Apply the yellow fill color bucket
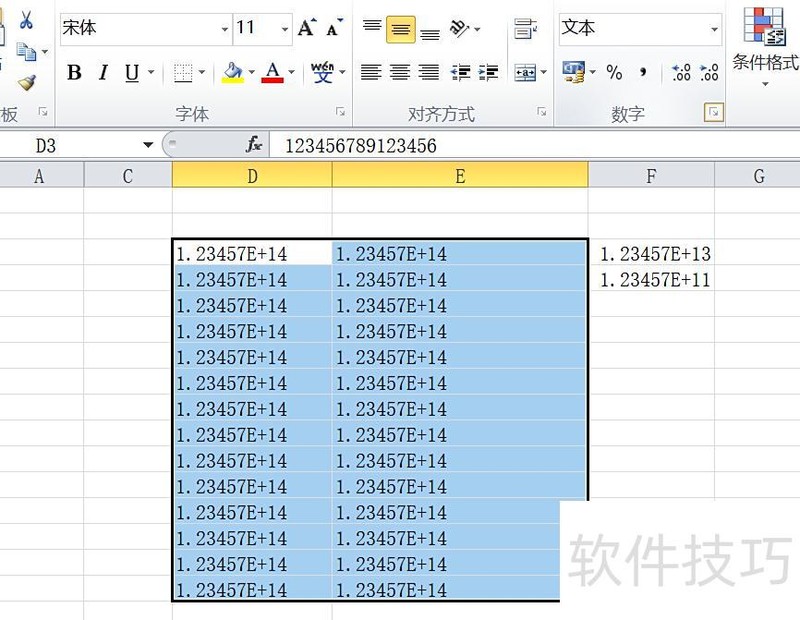Image resolution: width=800 pixels, height=620 pixels. coord(233,72)
